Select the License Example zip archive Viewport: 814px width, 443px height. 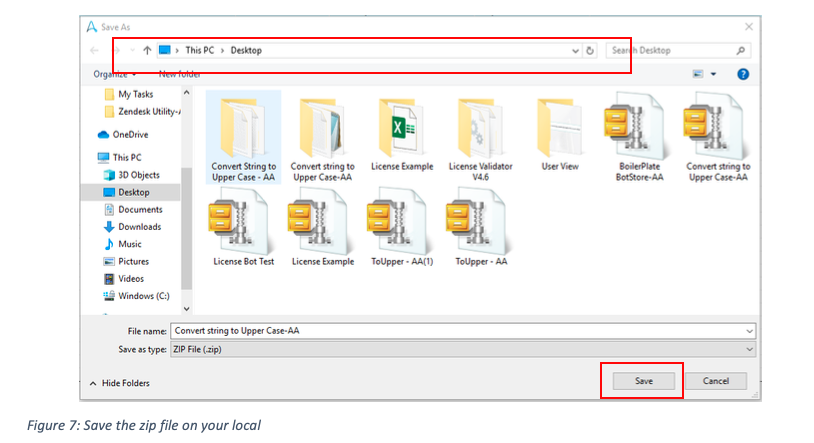(x=322, y=229)
